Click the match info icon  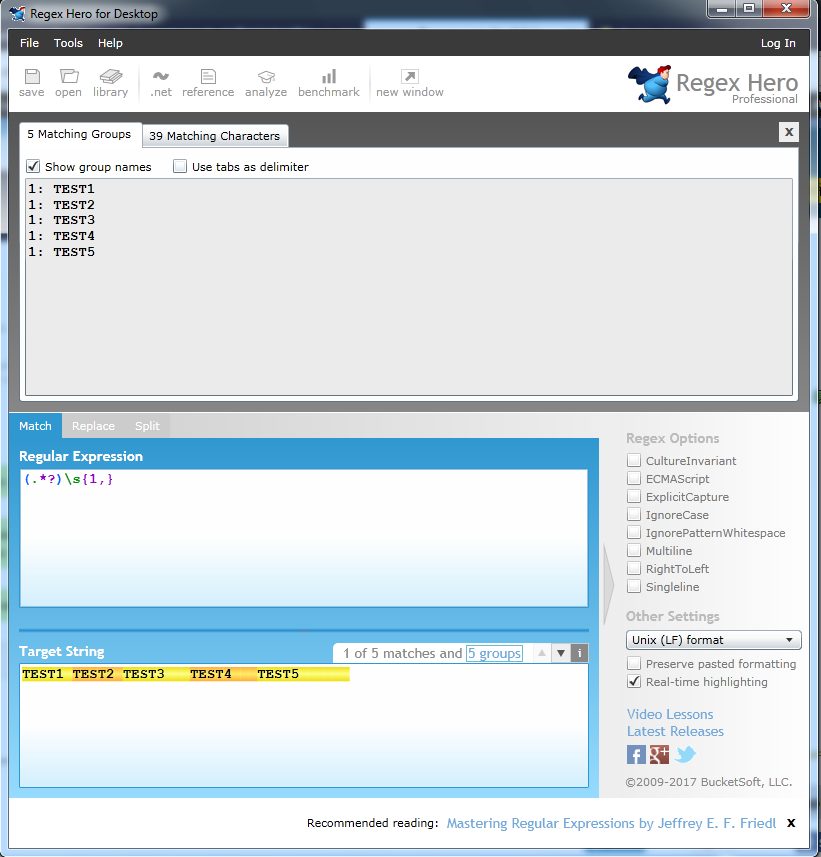pos(579,653)
